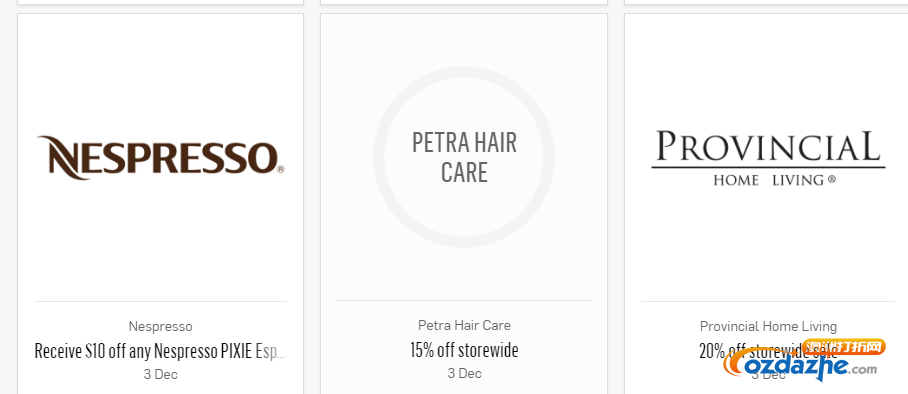Click the HOME LIVING subtitle in Provincial logo
The width and height of the screenshot is (908, 394).
pos(774,180)
